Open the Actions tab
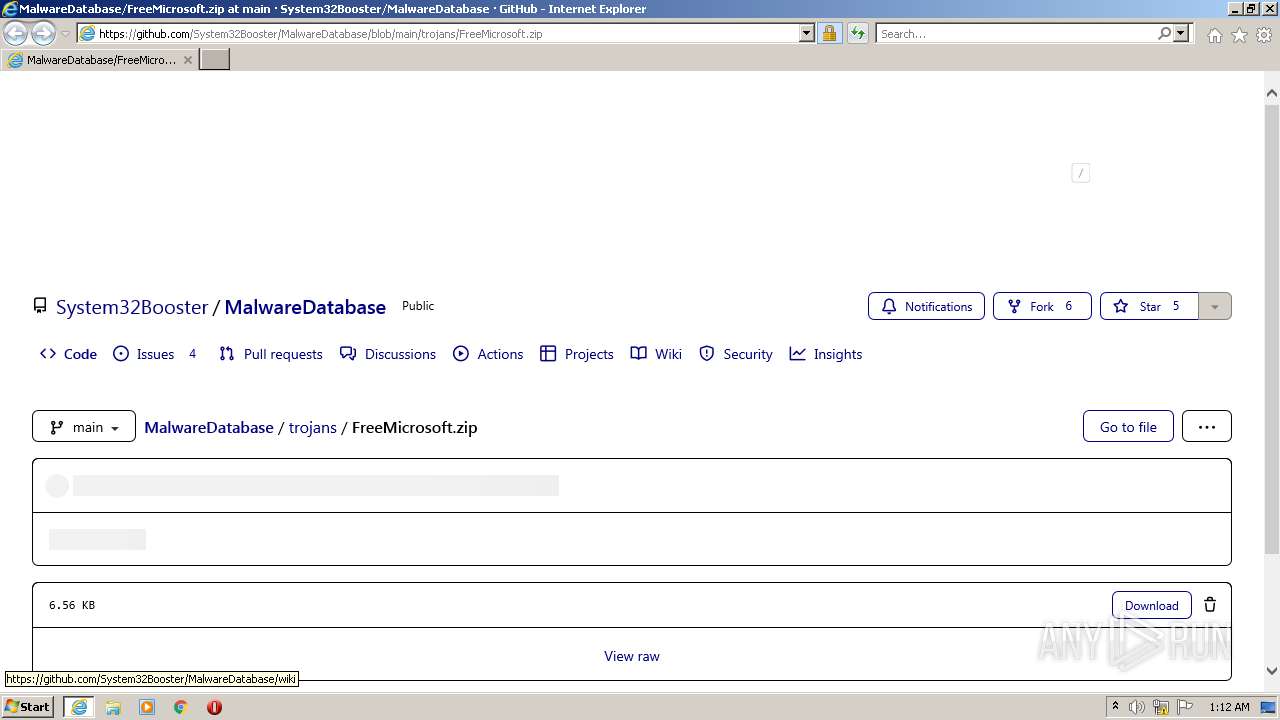 [x=488, y=354]
